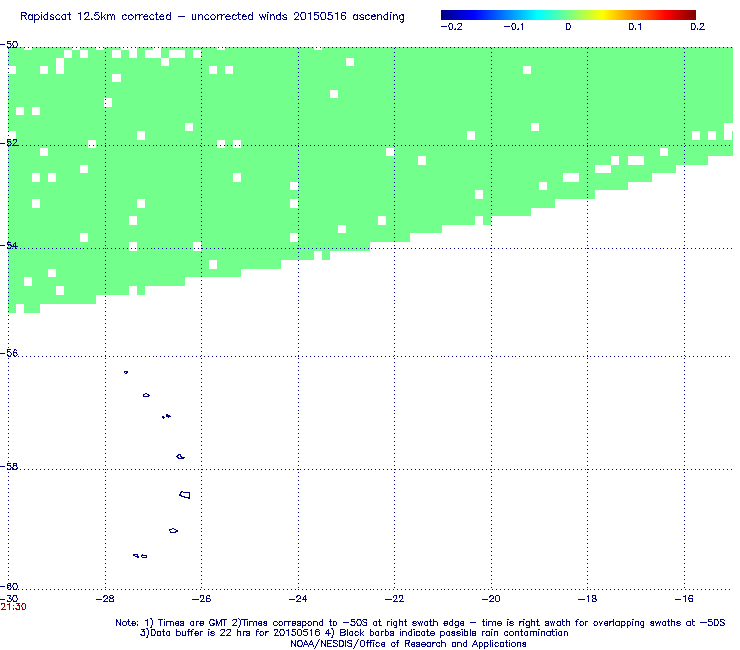Click the -0.1 color scale label
Viewport: 740px width, 650px height.
[513, 27]
